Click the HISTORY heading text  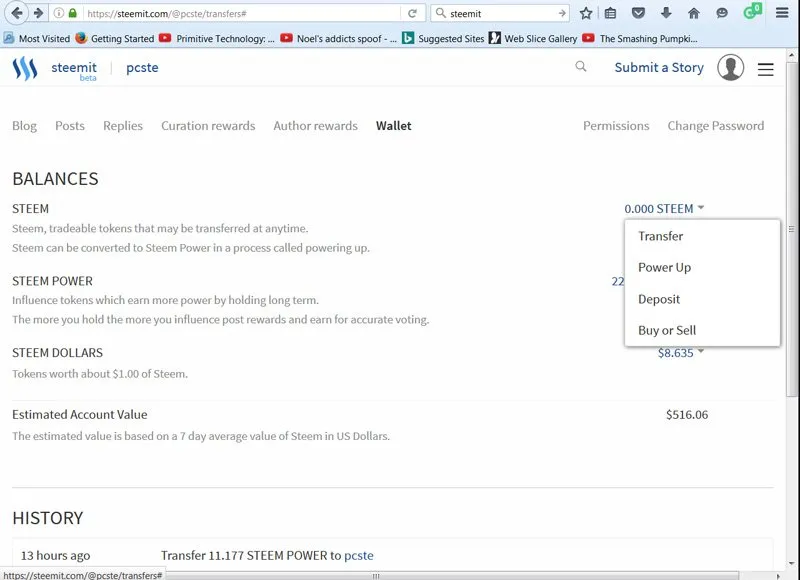click(x=47, y=518)
